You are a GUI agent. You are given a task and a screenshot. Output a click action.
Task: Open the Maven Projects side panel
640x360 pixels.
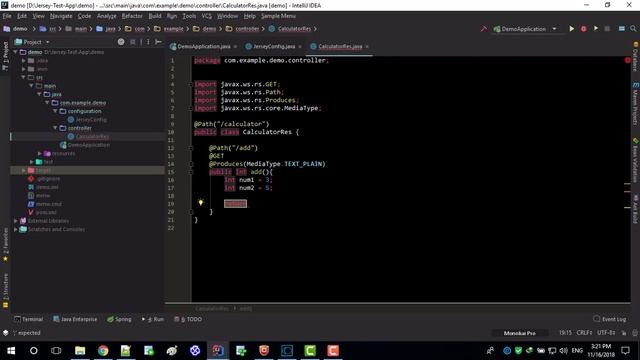636,104
